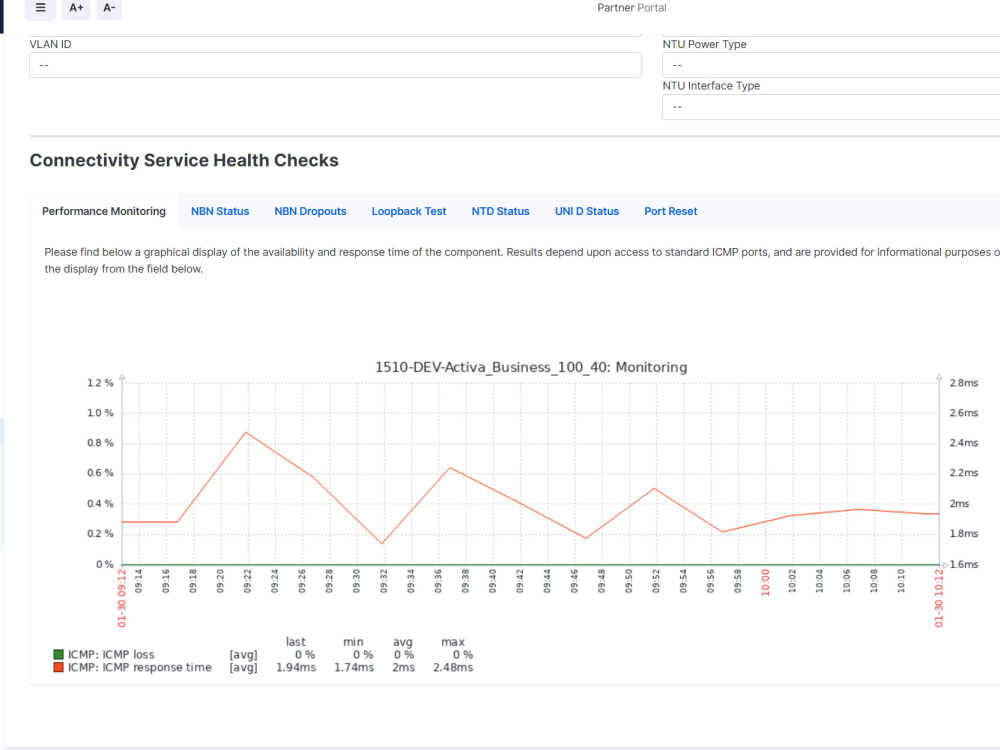Click the 01-30 10:12 end time label
1000x750 pixels.
(939, 598)
